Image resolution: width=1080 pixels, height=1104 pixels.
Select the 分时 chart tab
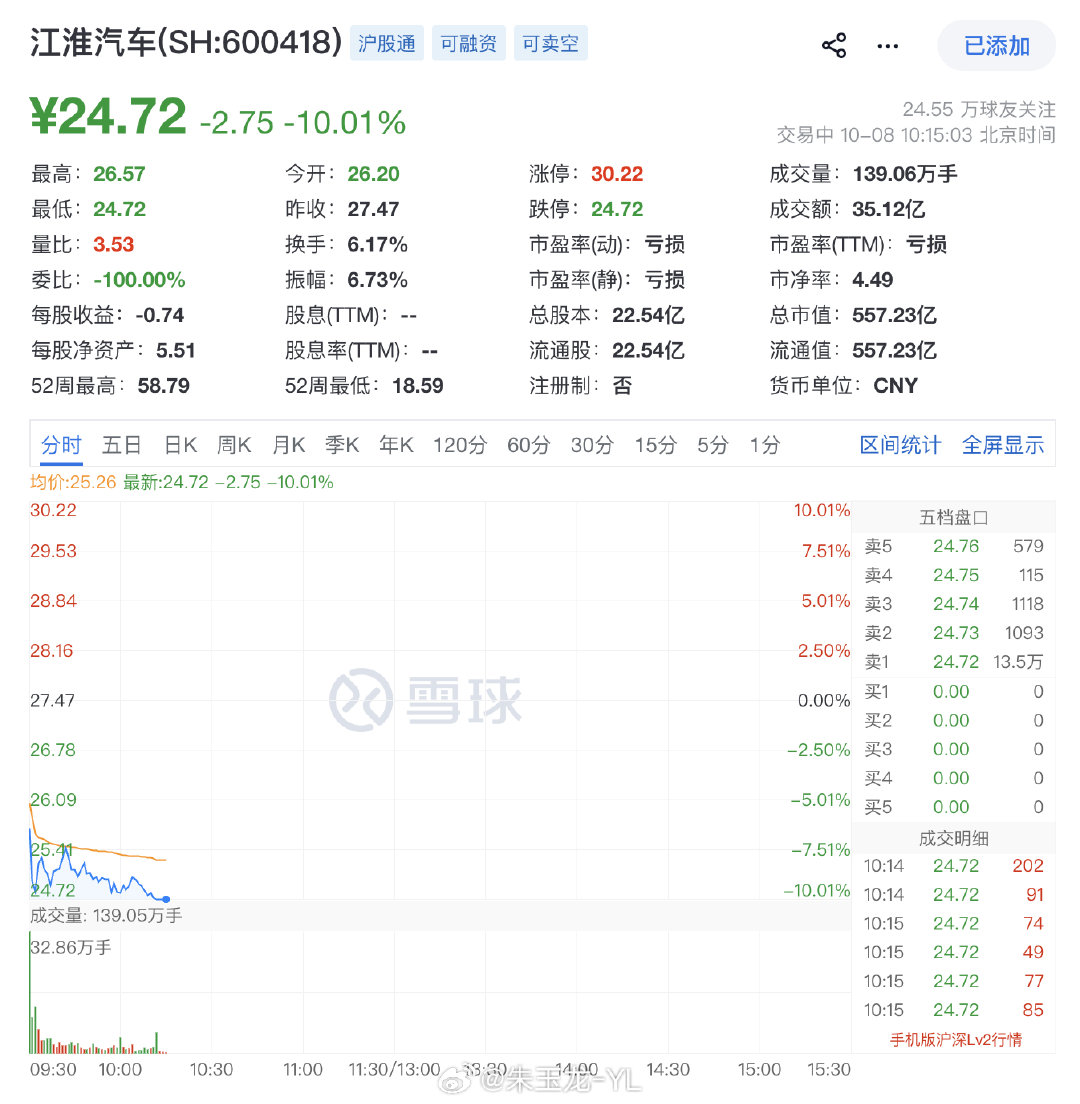pyautogui.click(x=61, y=444)
